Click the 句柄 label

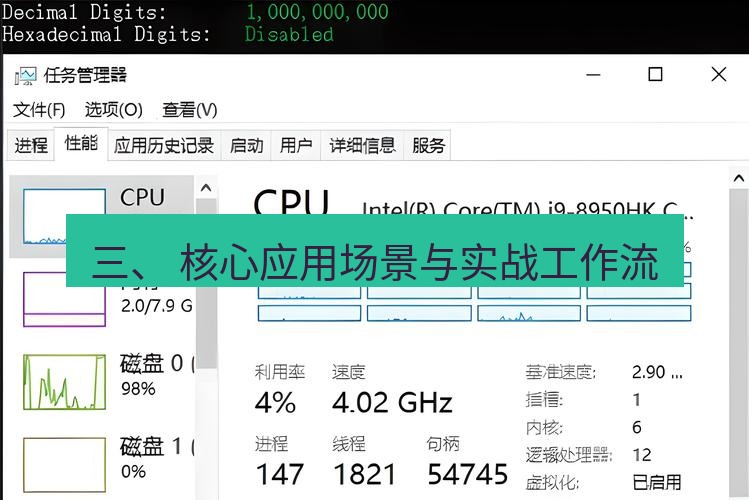click(443, 444)
